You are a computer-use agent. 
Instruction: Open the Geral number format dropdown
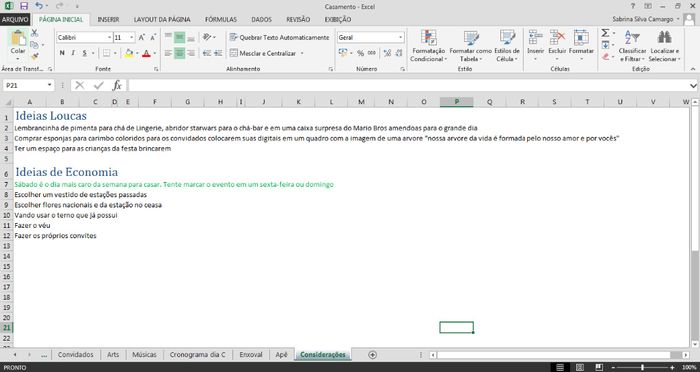400,38
